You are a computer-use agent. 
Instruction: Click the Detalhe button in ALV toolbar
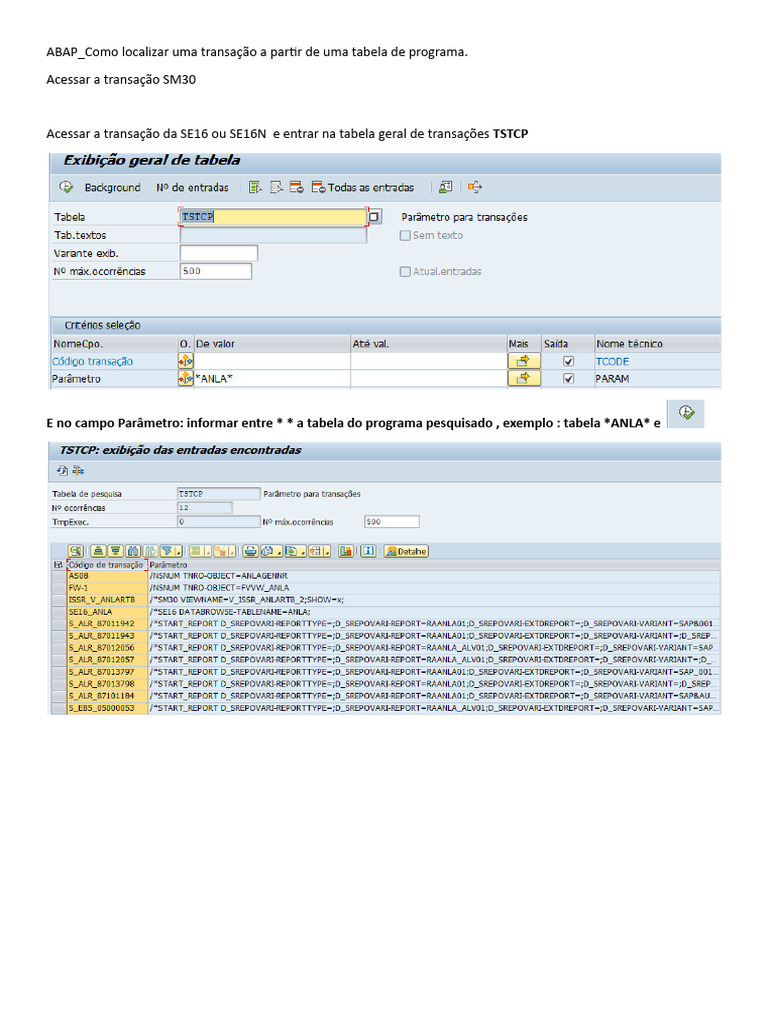pos(406,551)
